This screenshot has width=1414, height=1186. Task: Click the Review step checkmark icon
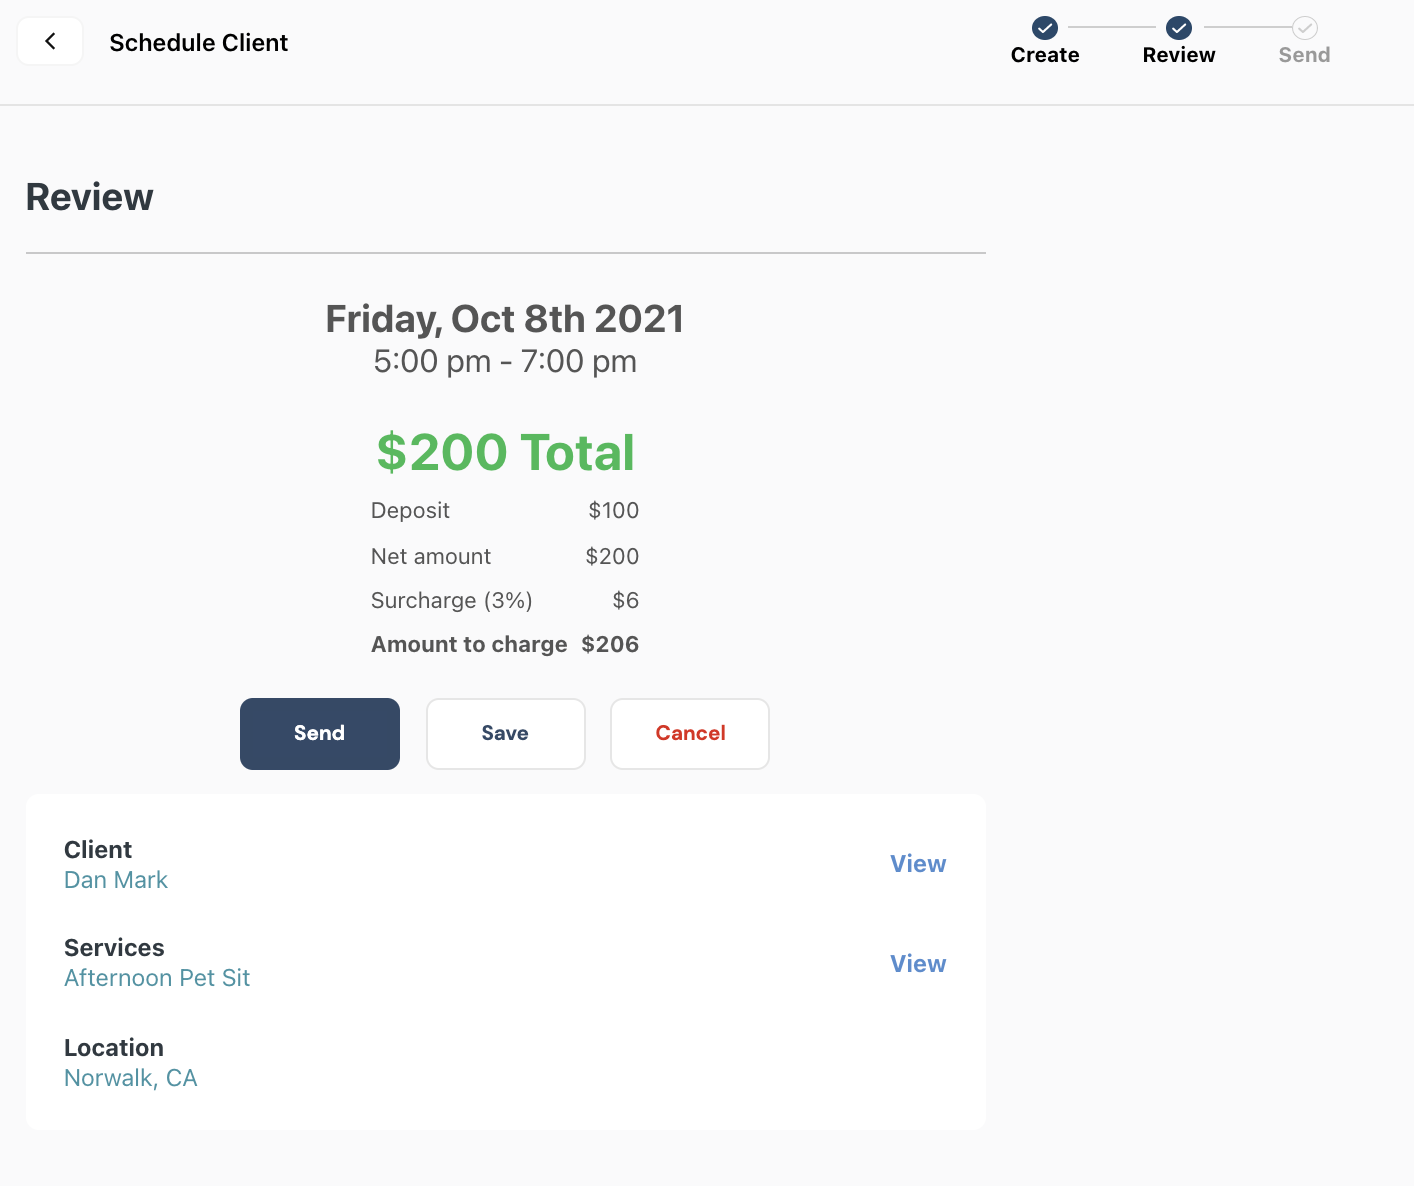[x=1179, y=27]
